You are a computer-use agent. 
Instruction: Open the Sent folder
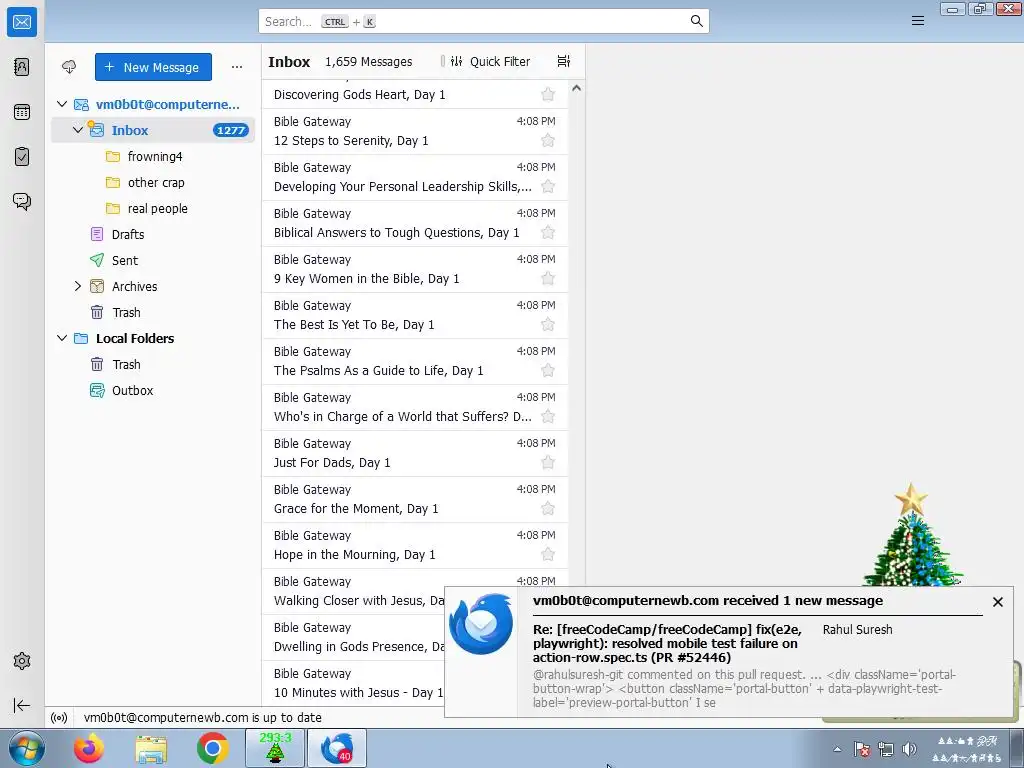[153, 261]
